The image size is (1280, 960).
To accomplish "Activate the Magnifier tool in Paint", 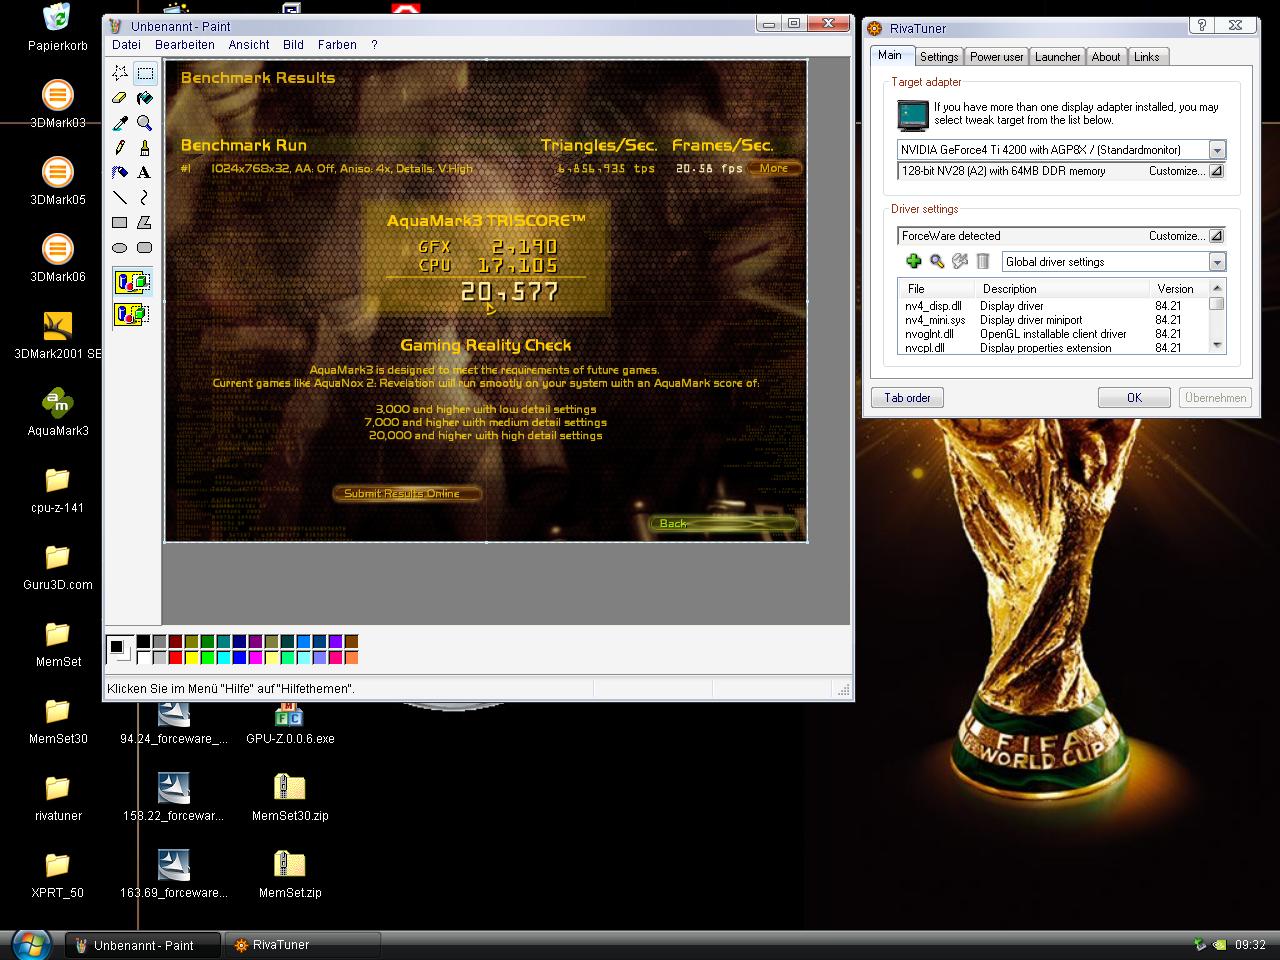I will [145, 123].
